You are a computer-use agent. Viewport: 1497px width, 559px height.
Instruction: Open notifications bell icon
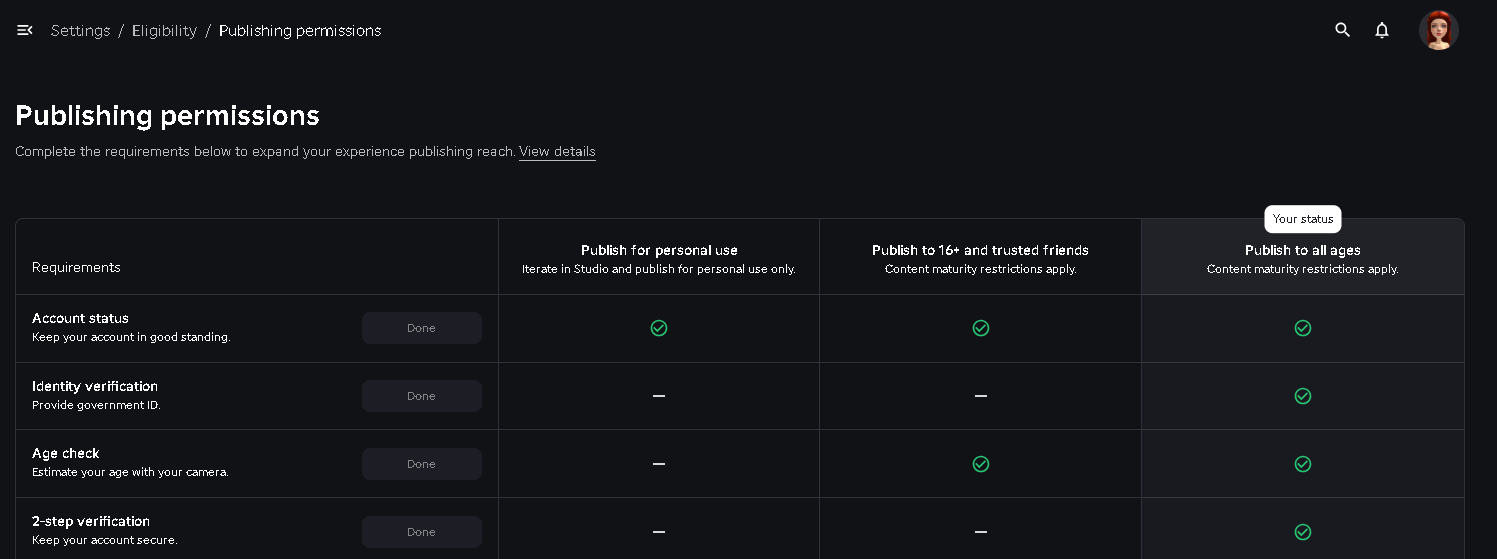point(1382,30)
